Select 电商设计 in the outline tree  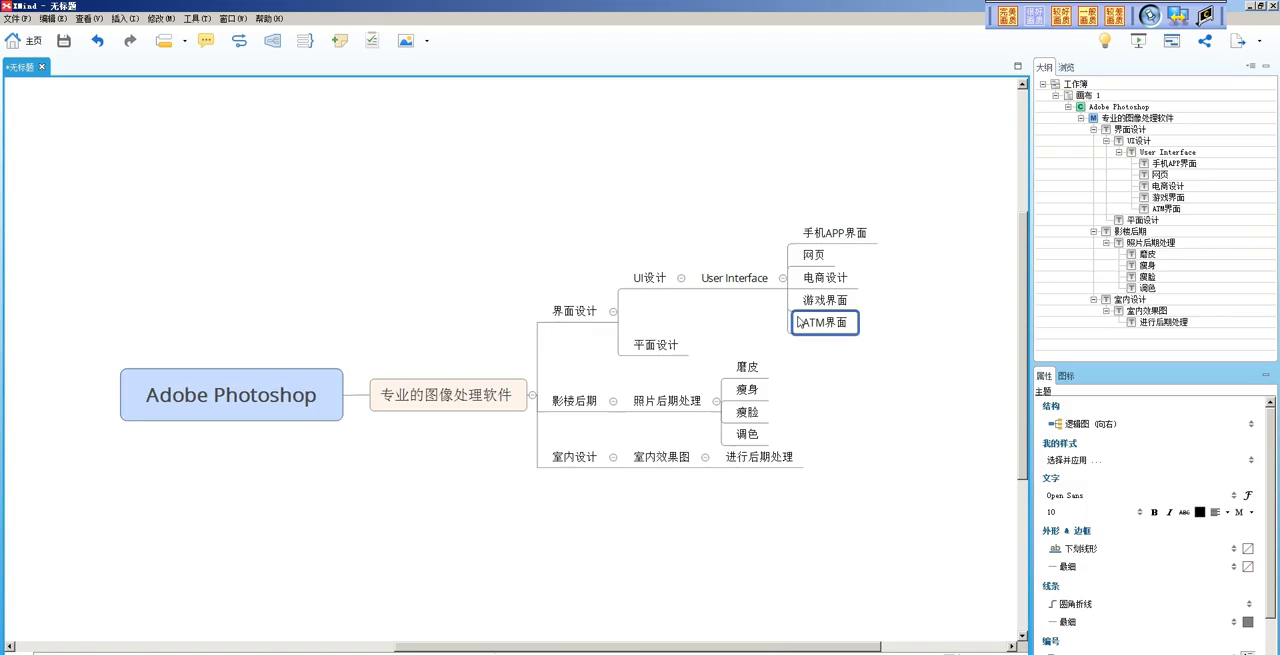[1167, 186]
